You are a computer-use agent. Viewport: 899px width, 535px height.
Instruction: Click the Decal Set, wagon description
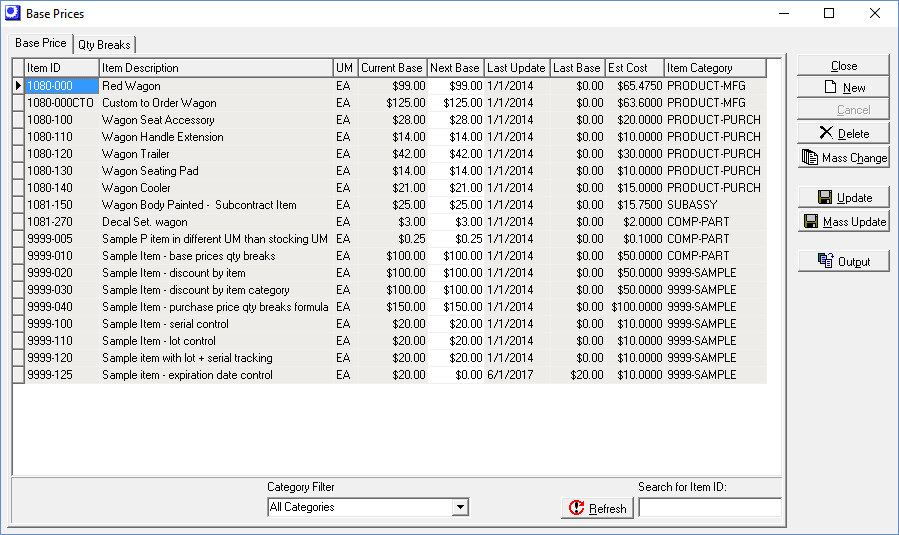click(x=144, y=222)
